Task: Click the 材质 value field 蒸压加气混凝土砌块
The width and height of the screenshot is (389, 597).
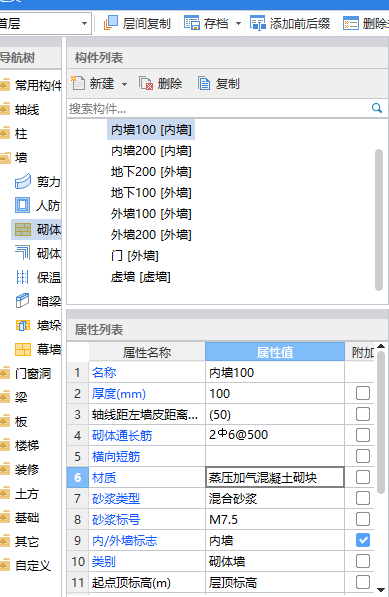Action: tap(275, 477)
